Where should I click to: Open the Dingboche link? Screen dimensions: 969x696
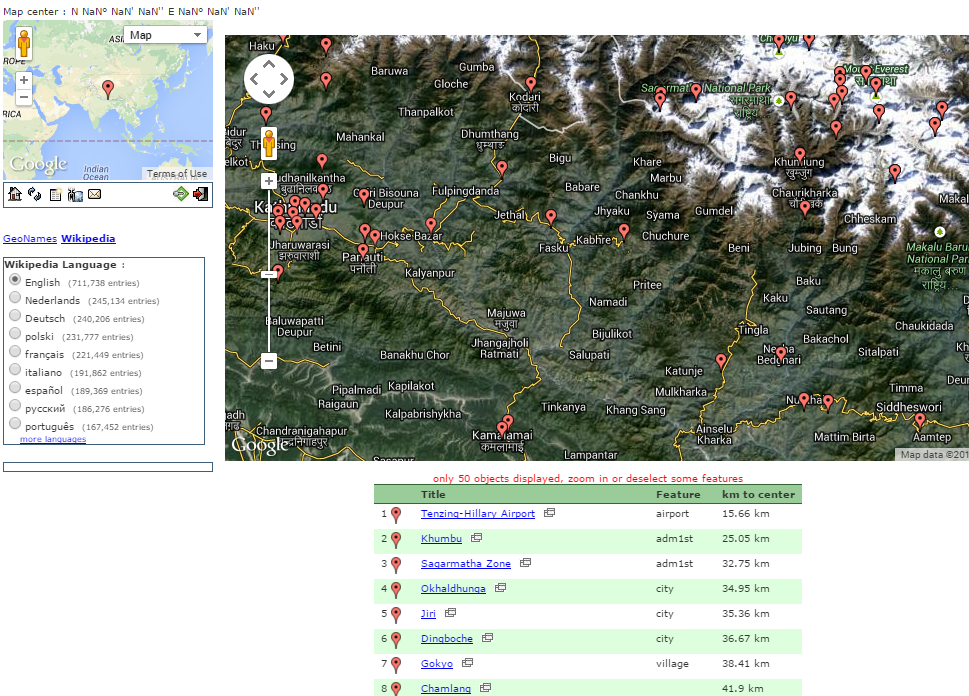(x=447, y=639)
